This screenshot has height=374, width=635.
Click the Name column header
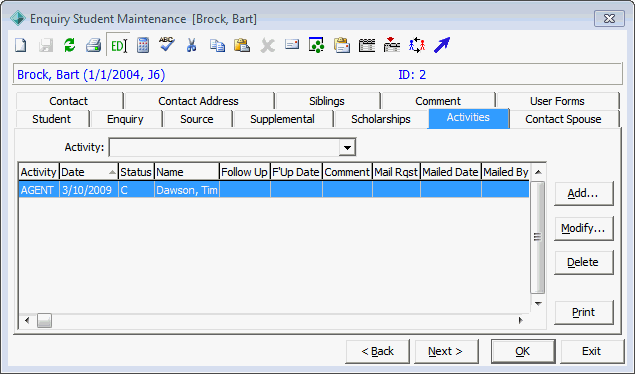187,172
